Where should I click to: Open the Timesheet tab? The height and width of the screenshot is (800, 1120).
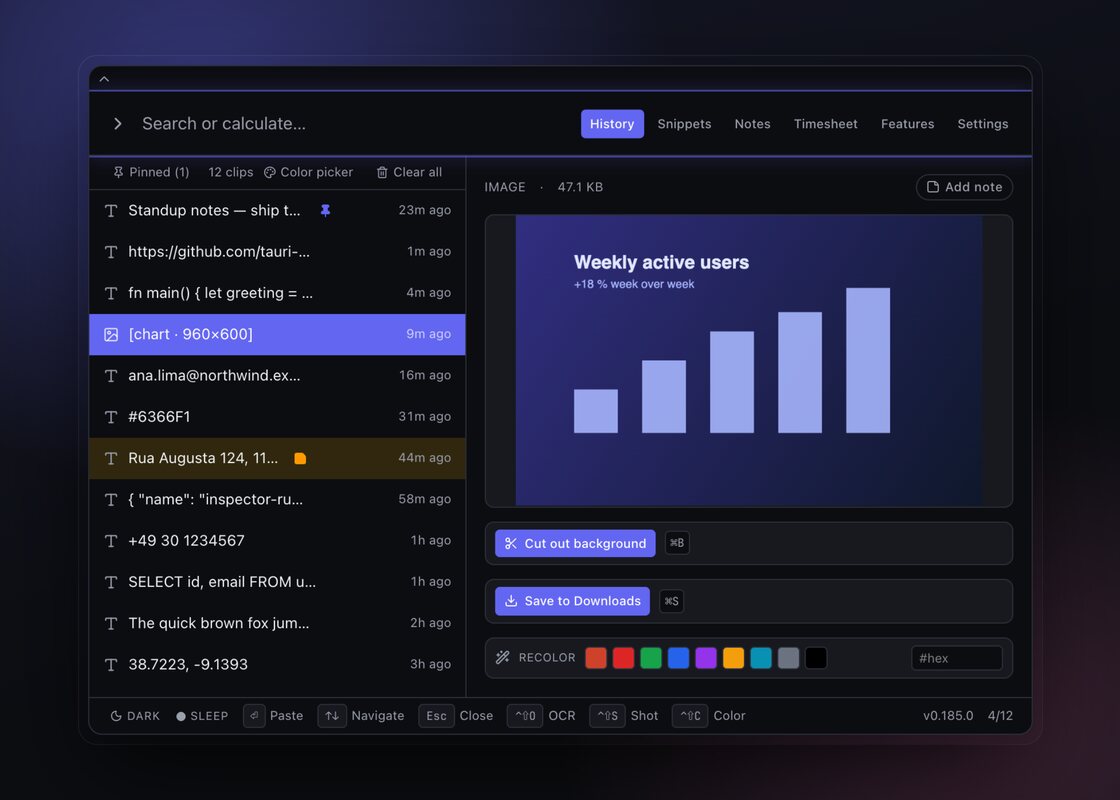point(826,124)
